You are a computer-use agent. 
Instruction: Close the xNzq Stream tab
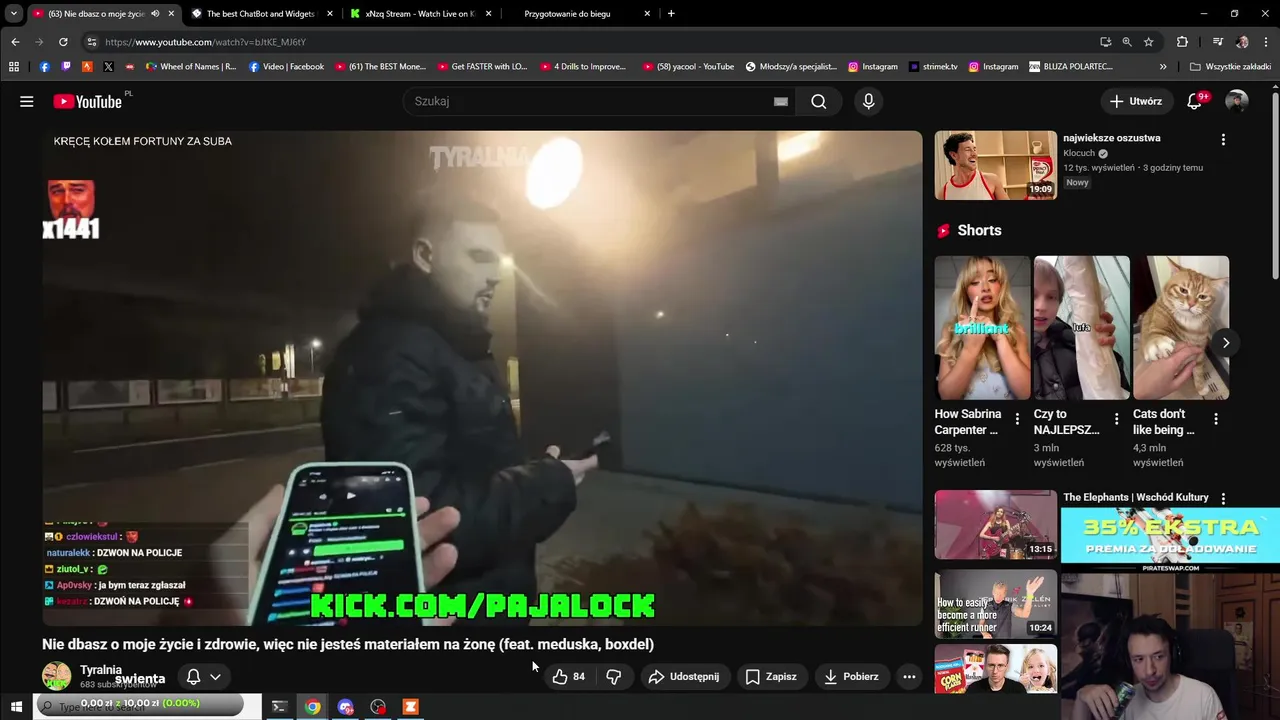click(489, 14)
